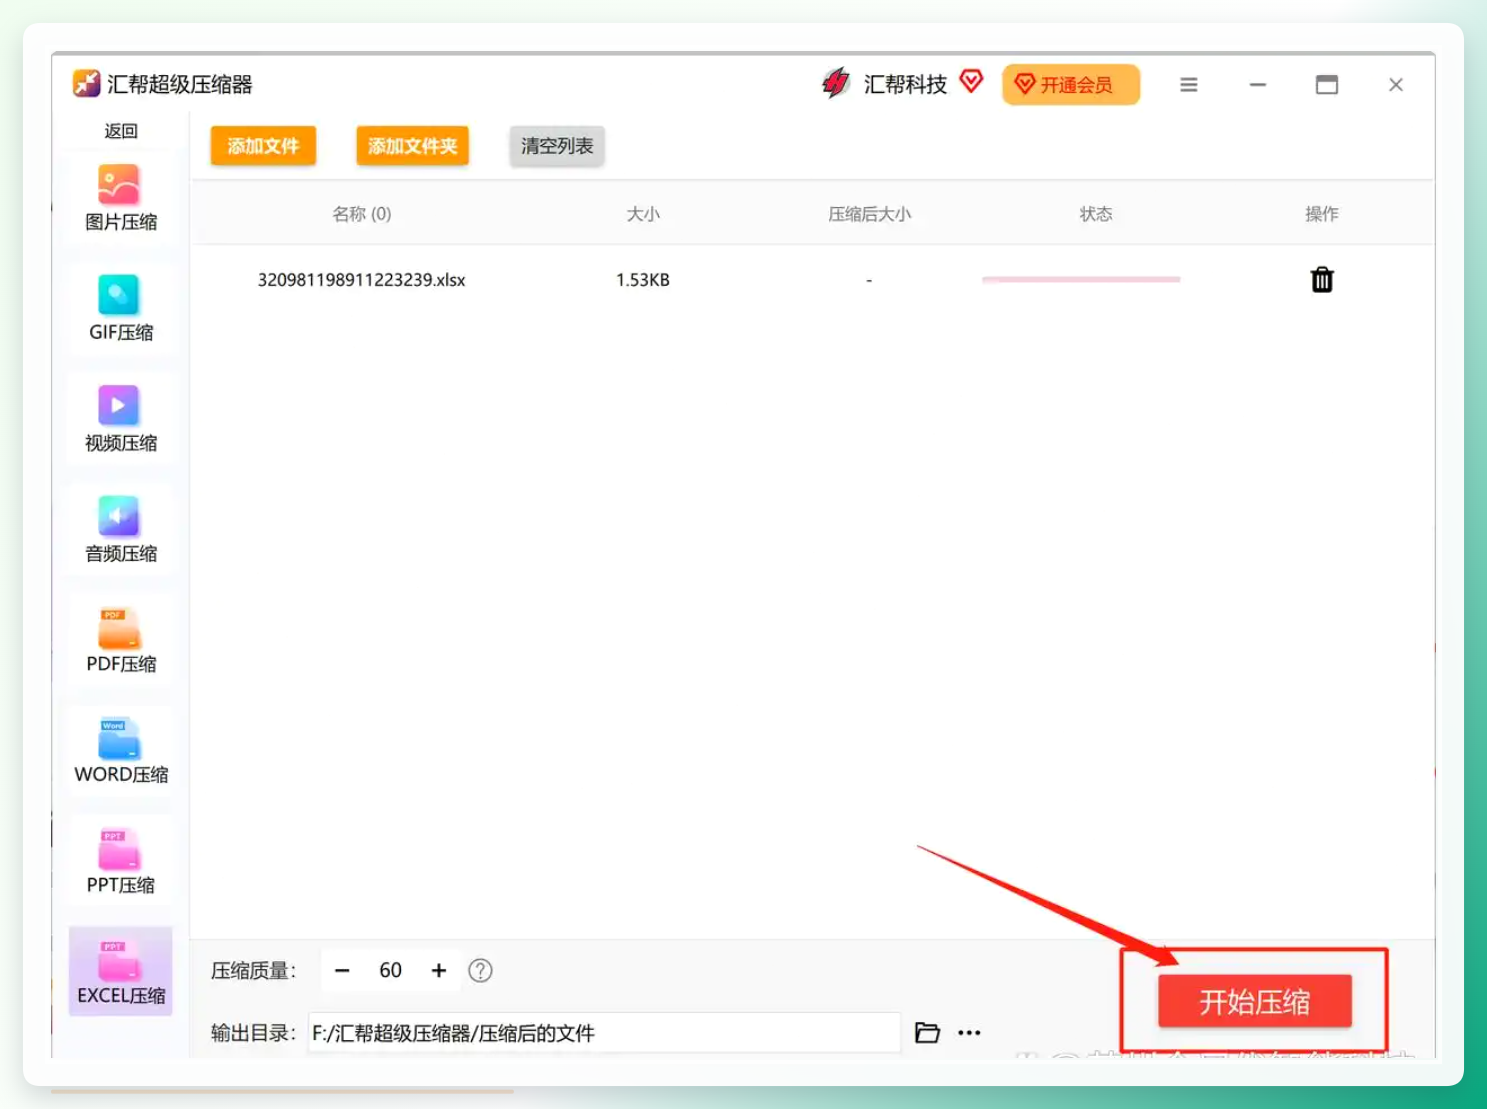
Task: Click the 汇帮科技 brand logo
Action: coord(836,83)
